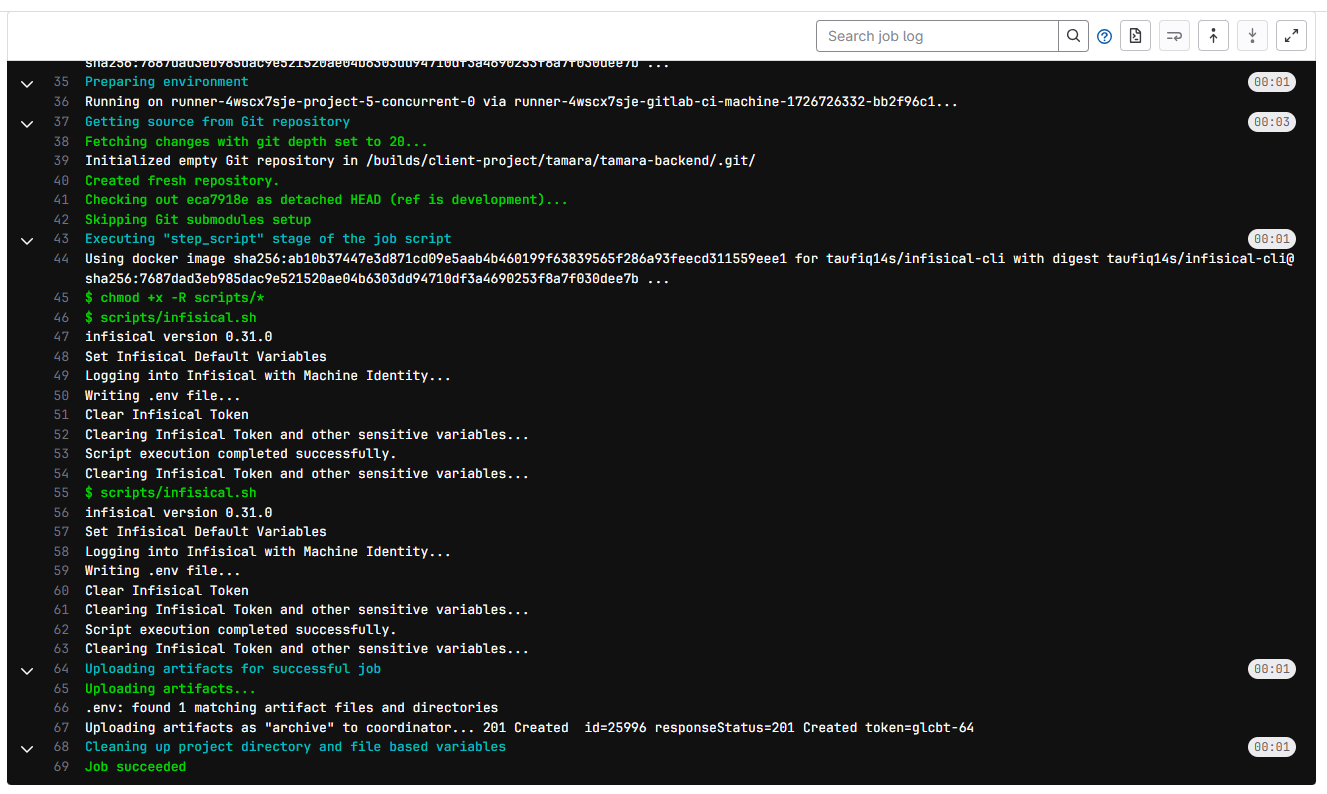
Task: Enter full screen log view
Action: (x=1292, y=36)
